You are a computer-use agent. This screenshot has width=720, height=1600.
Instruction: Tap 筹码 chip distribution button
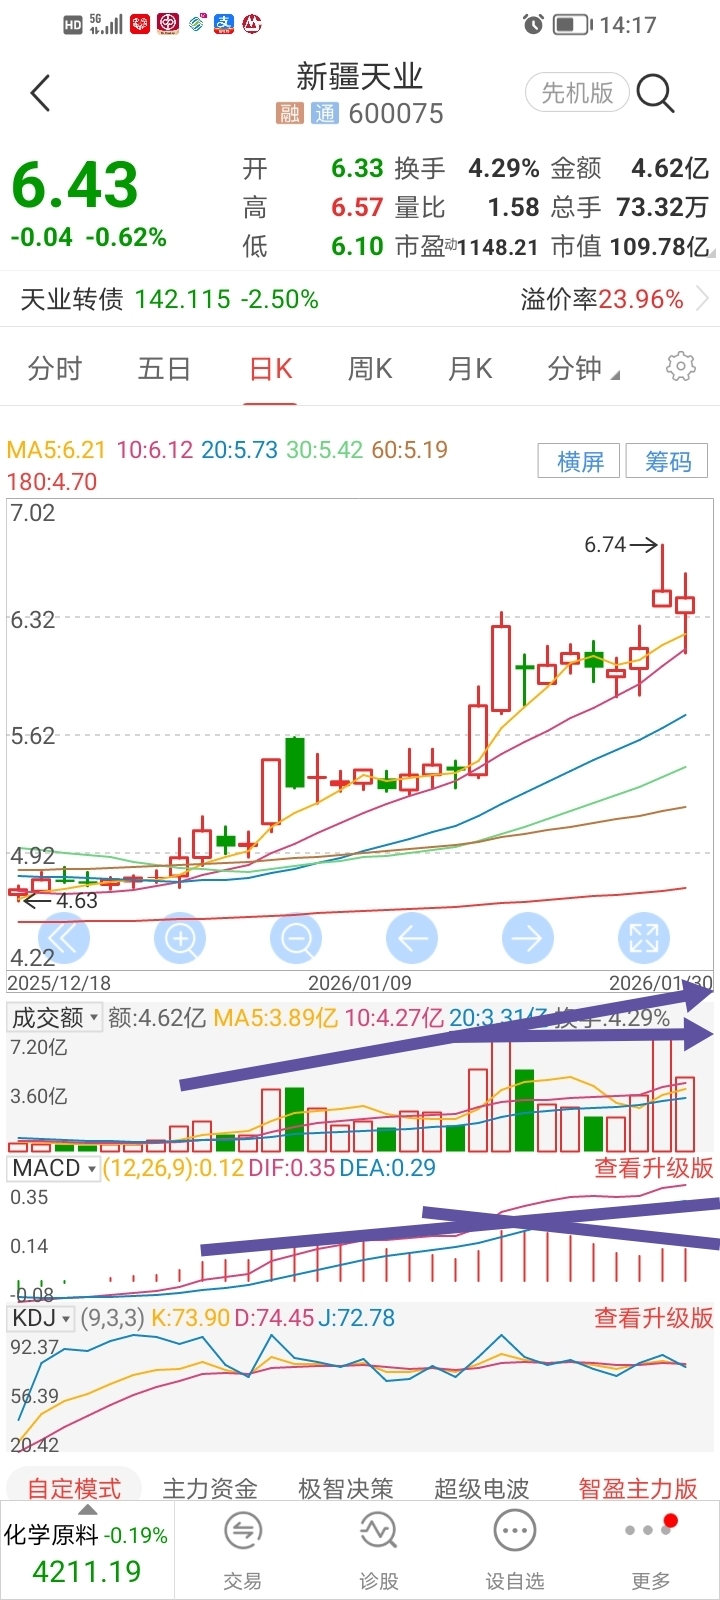(667, 461)
